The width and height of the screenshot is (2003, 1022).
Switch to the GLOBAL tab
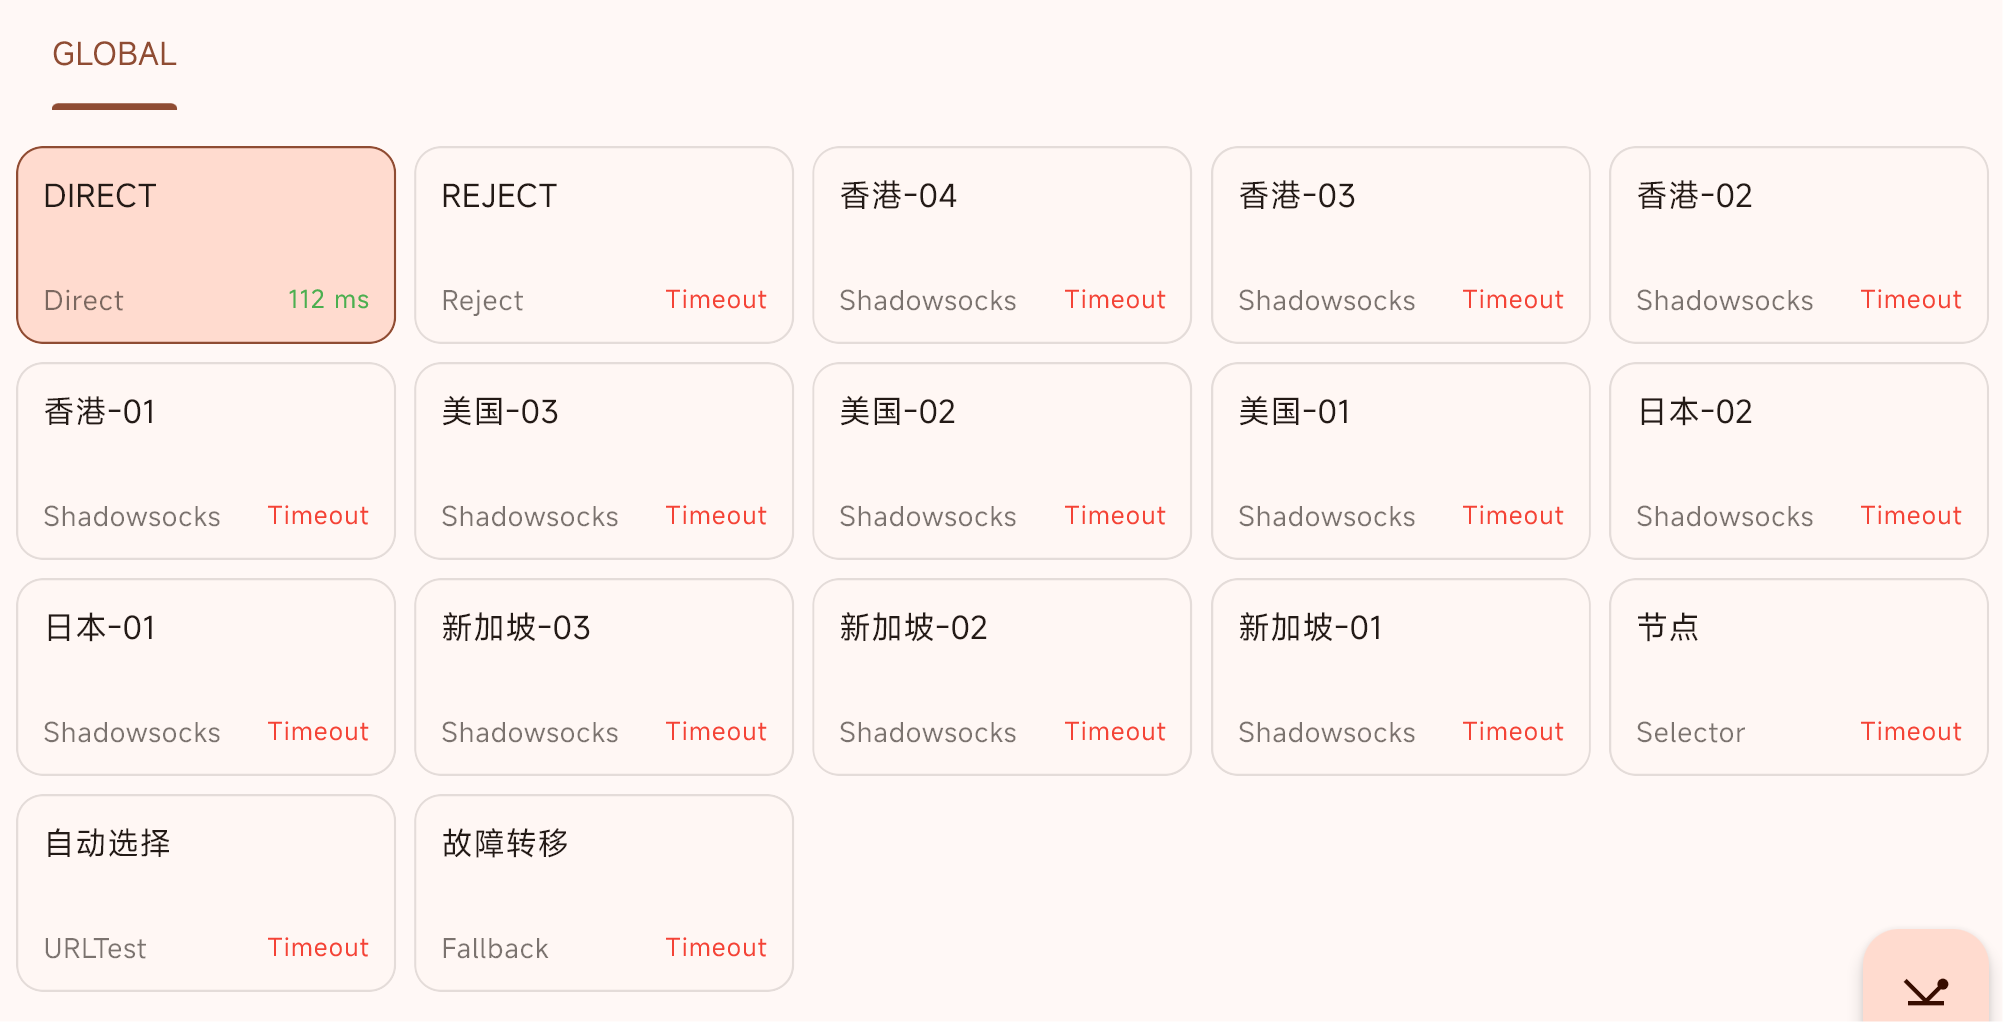(x=114, y=55)
